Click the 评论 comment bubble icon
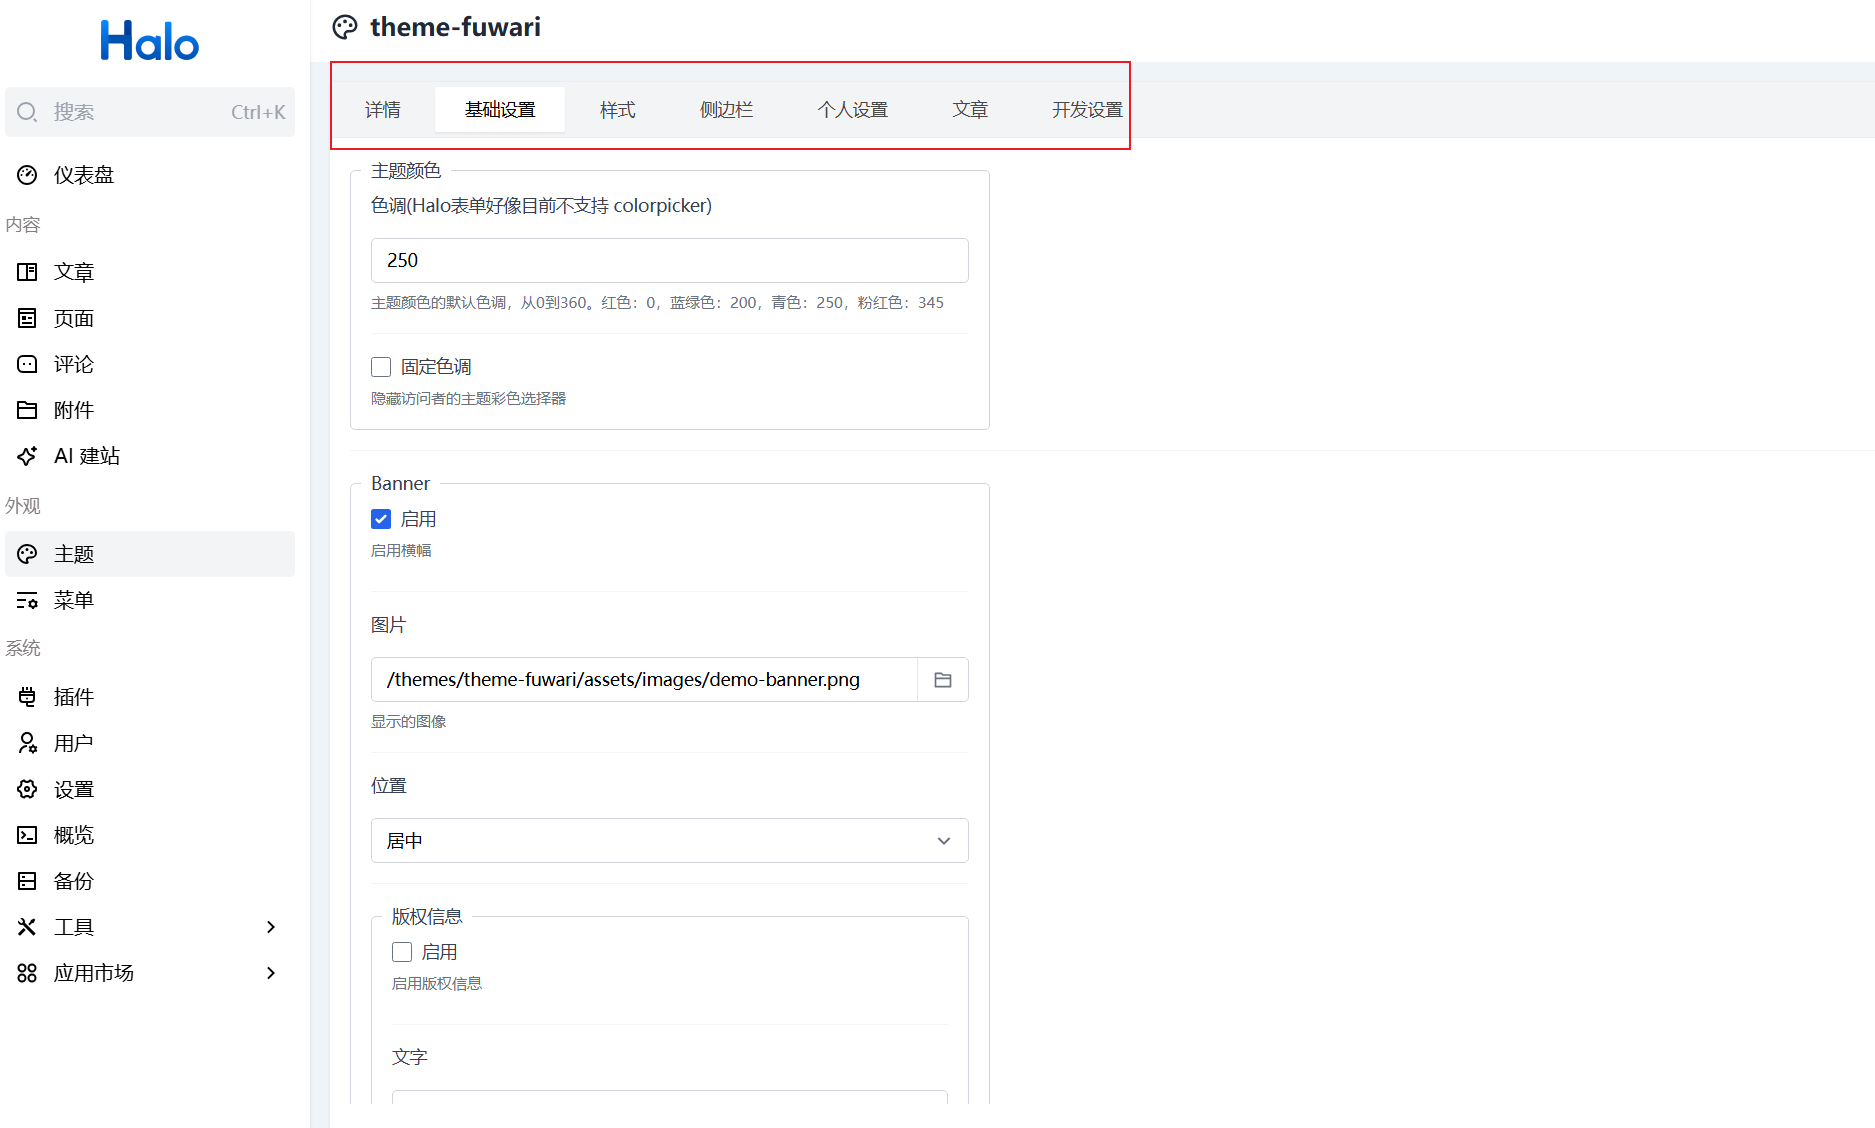 (x=27, y=364)
